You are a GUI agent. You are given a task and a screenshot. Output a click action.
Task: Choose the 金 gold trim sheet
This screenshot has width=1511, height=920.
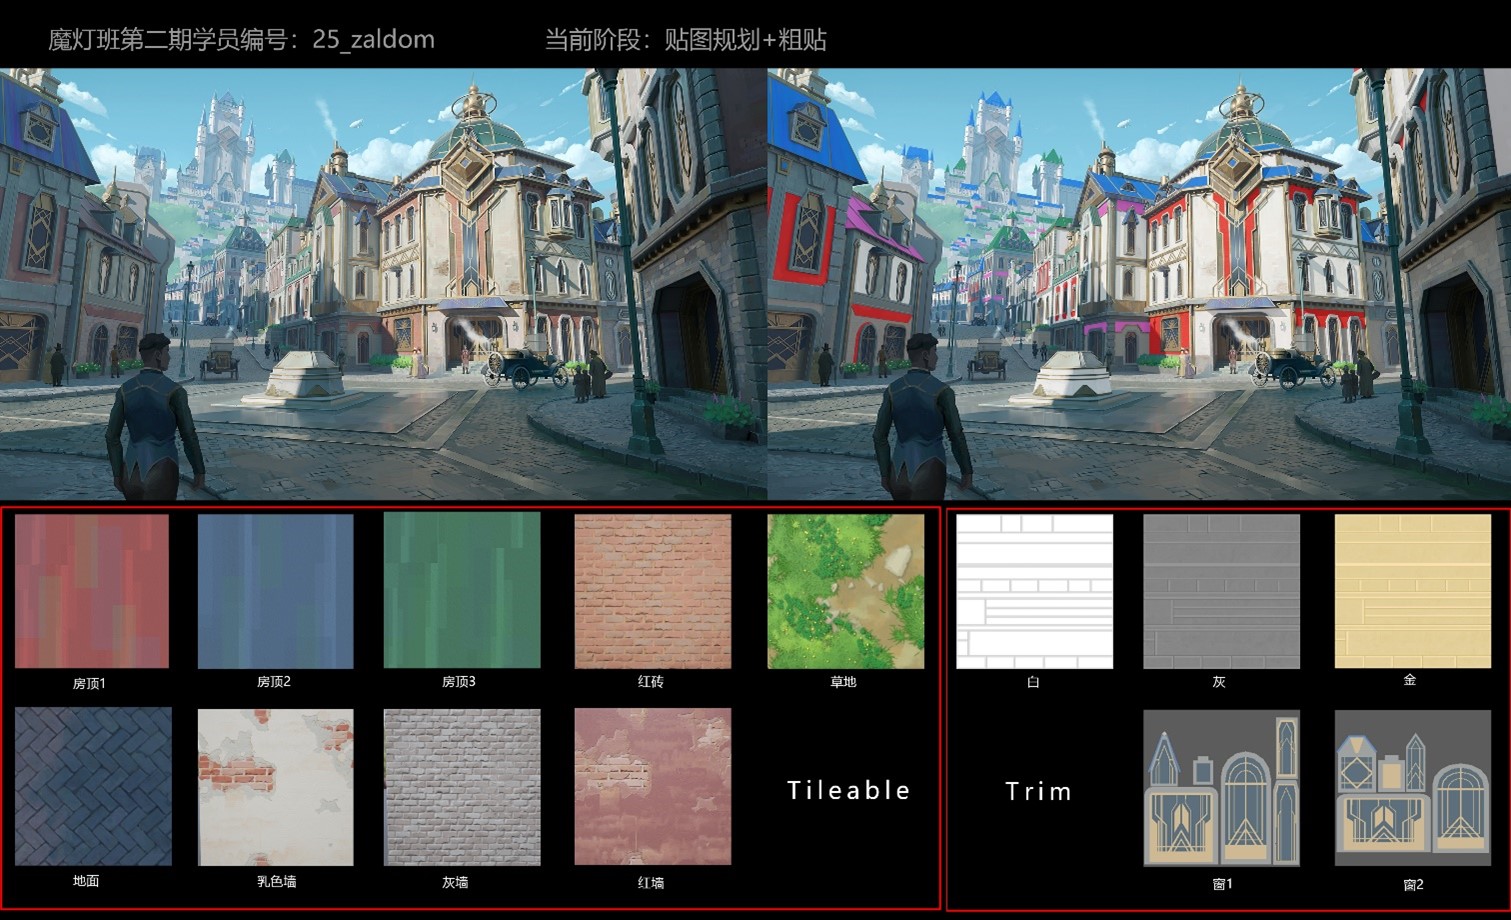1412,590
